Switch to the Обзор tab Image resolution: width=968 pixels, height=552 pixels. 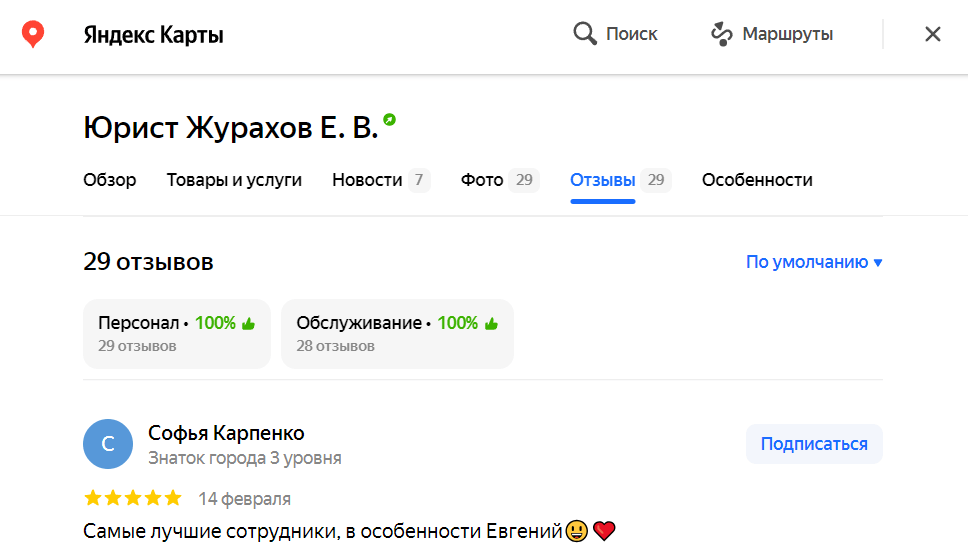pyautogui.click(x=110, y=180)
